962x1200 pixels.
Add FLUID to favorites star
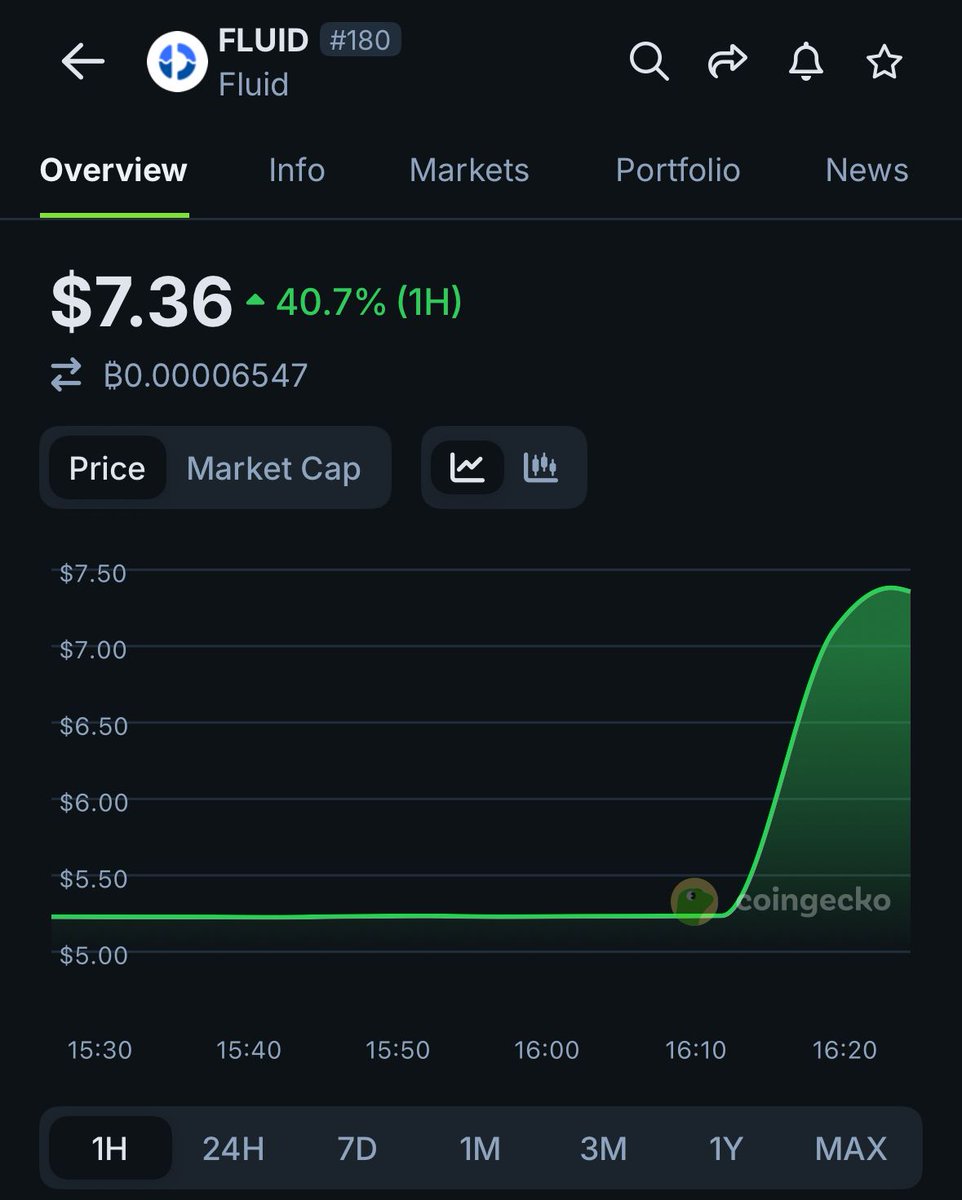(884, 62)
